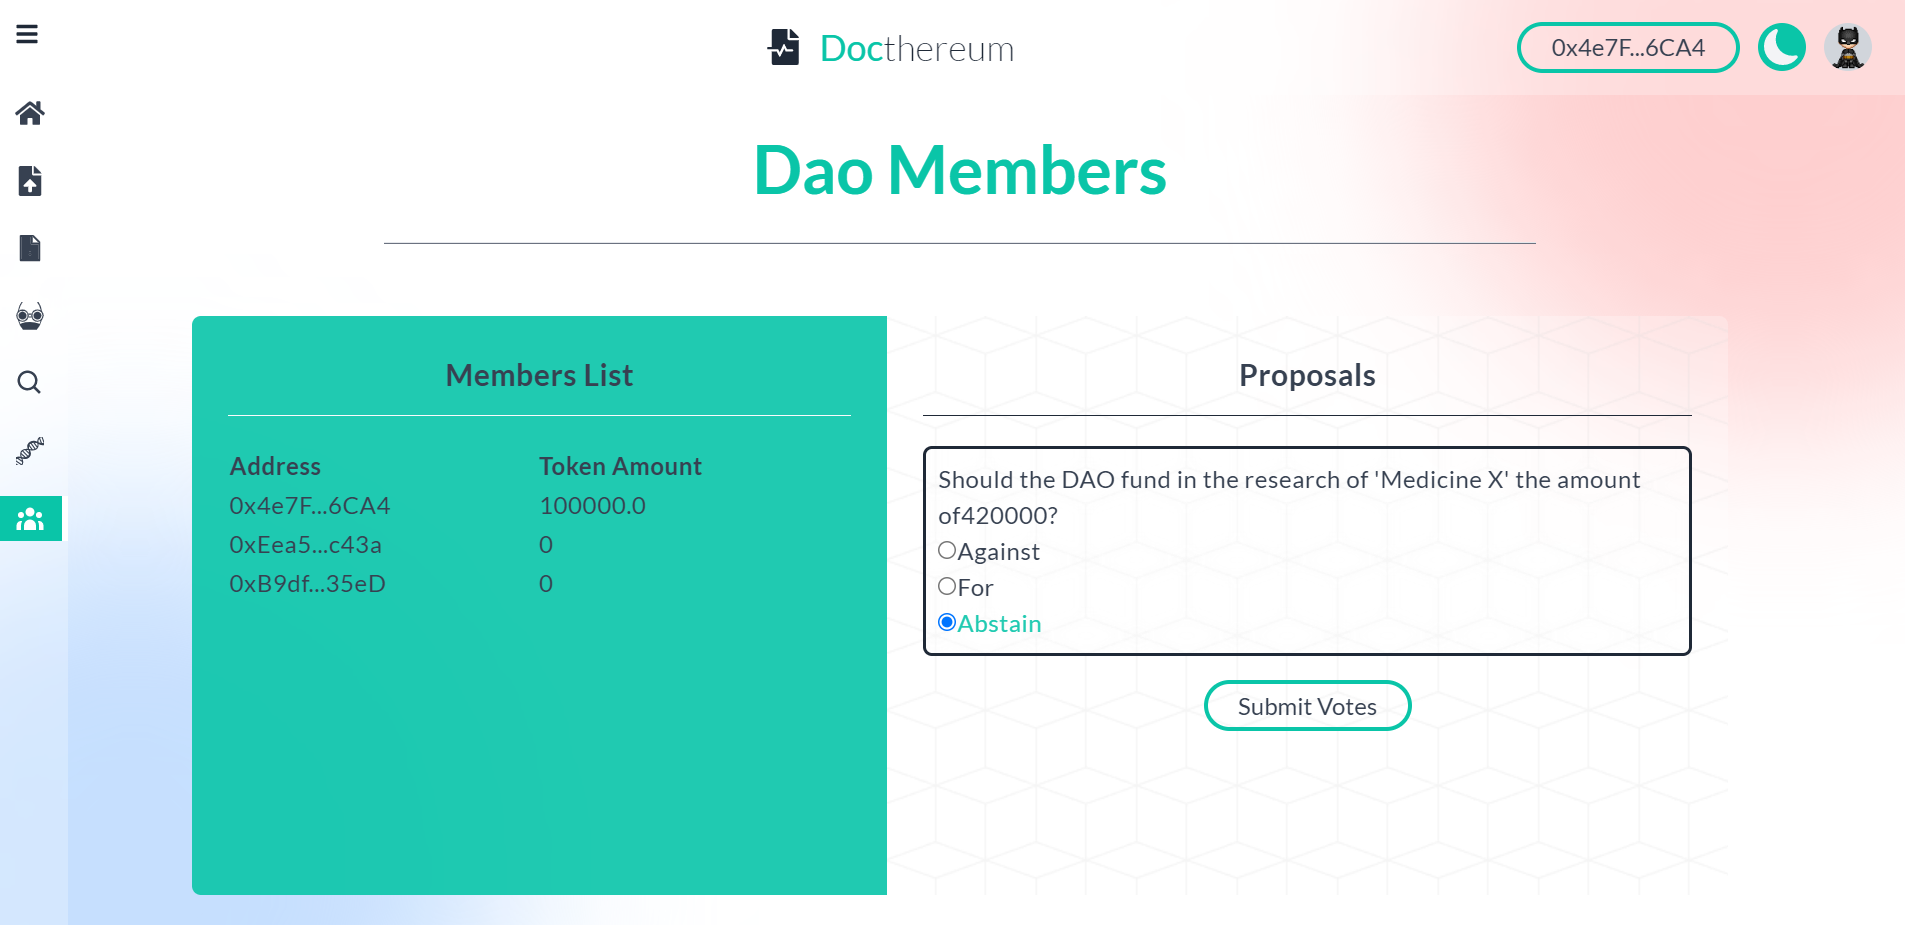Viewport: 1905px width, 925px height.
Task: Open the doctor mask sidebar icon
Action: 30,316
